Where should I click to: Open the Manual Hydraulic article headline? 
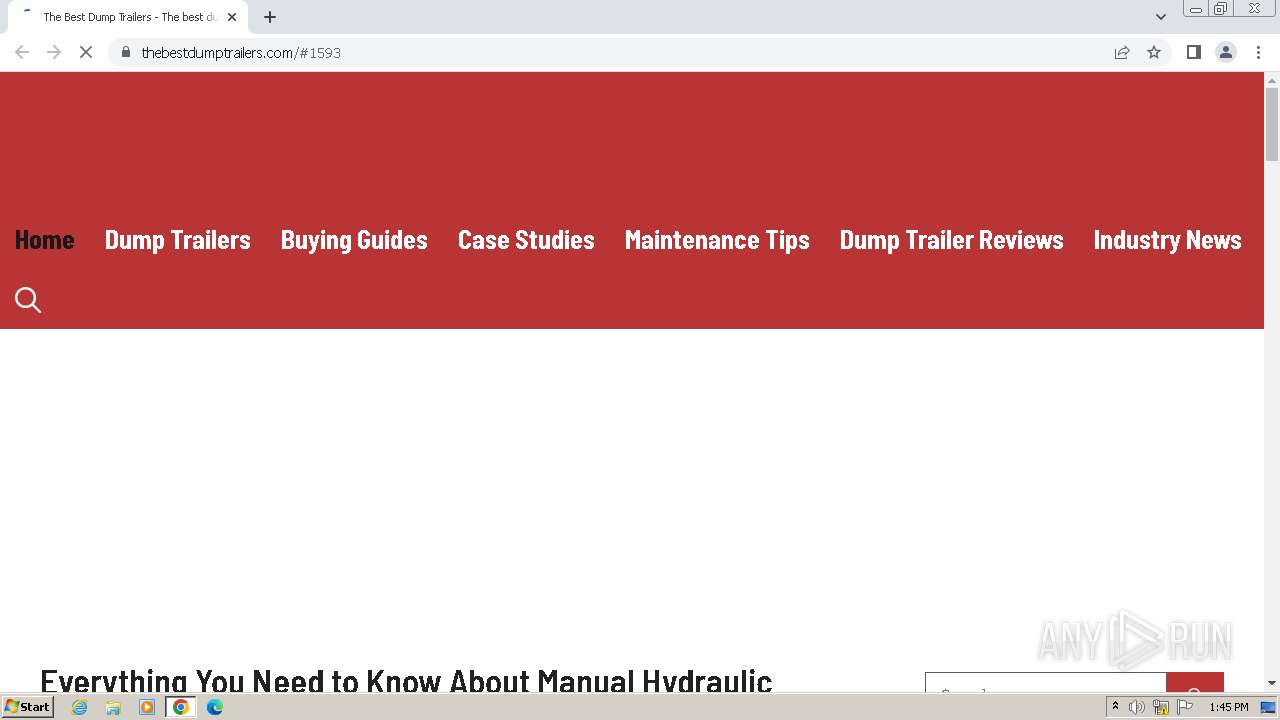[x=406, y=680]
